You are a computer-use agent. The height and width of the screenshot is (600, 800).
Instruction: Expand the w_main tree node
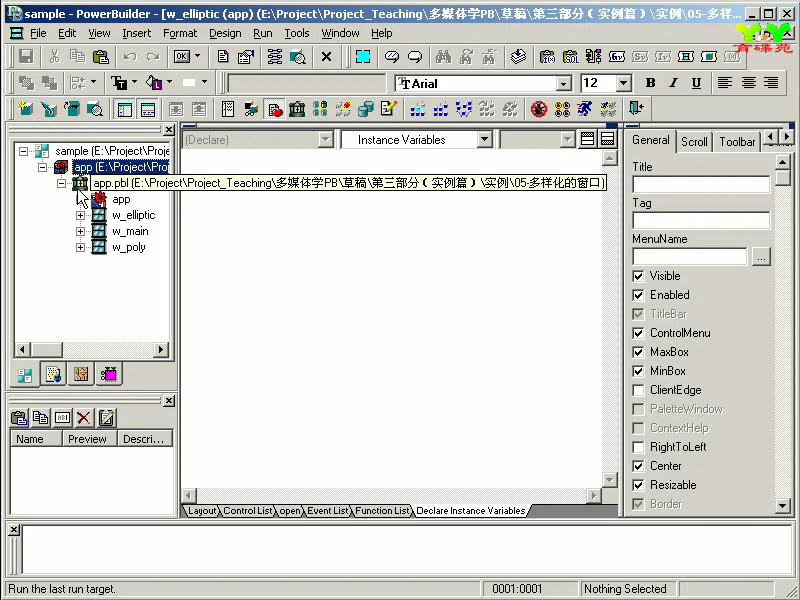(80, 232)
